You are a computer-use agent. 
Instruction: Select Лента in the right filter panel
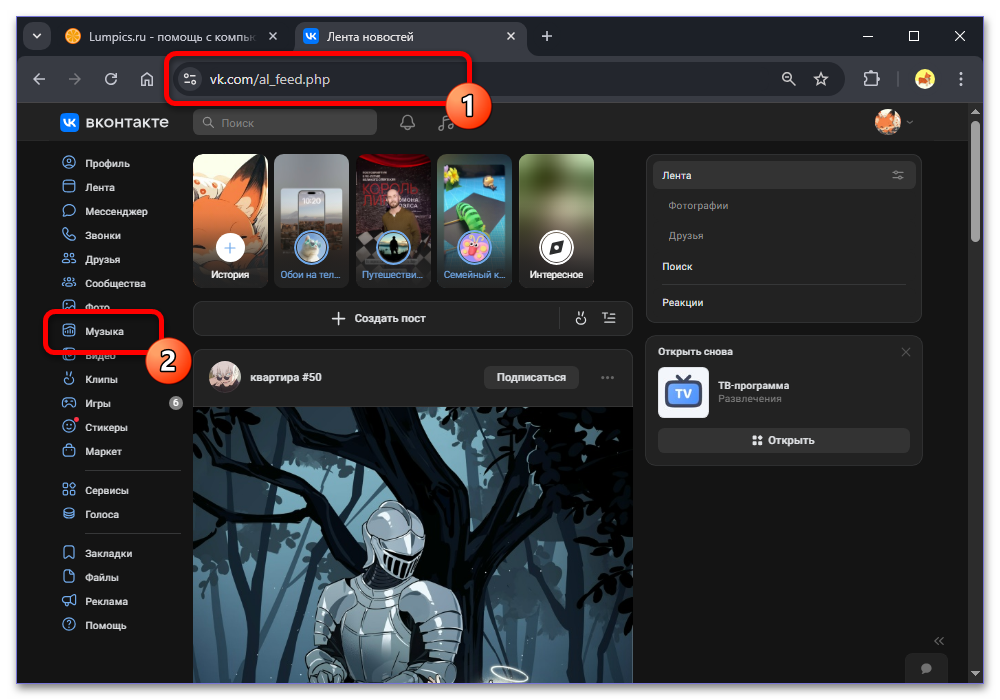coord(784,175)
